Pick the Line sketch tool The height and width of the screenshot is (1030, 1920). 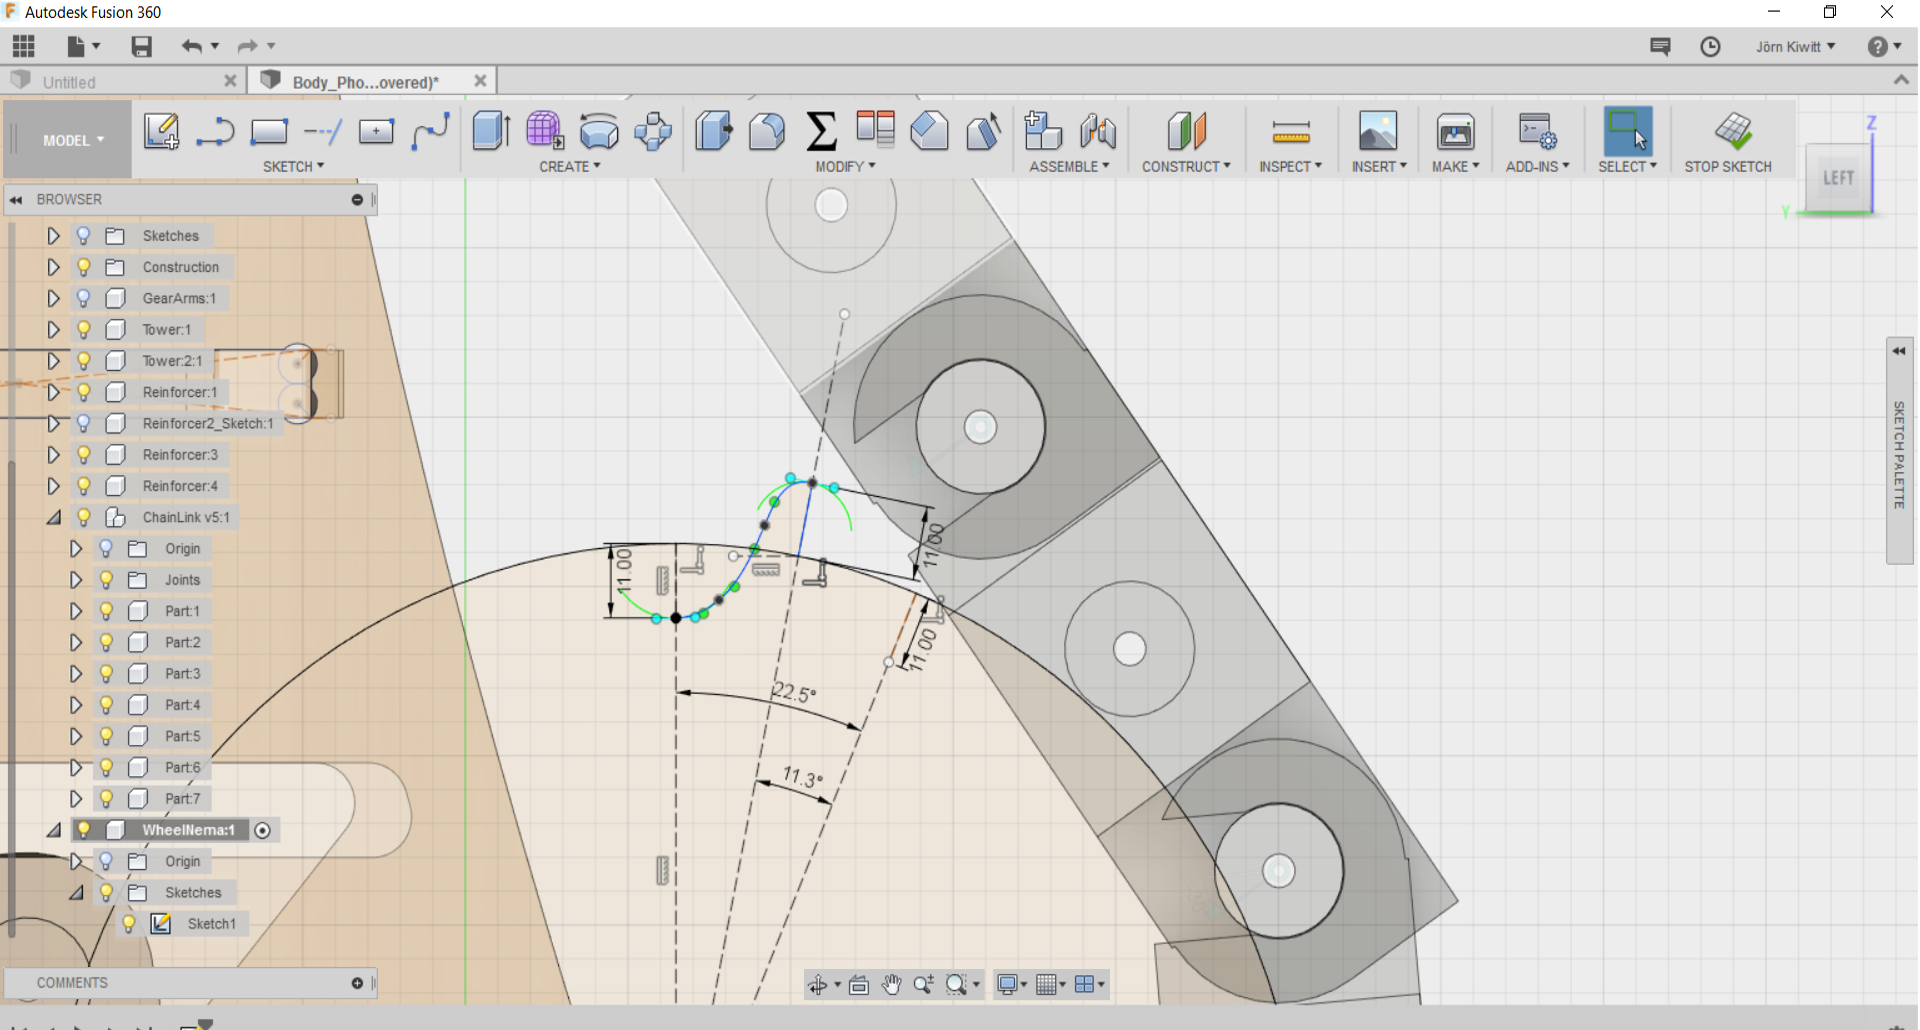click(214, 132)
